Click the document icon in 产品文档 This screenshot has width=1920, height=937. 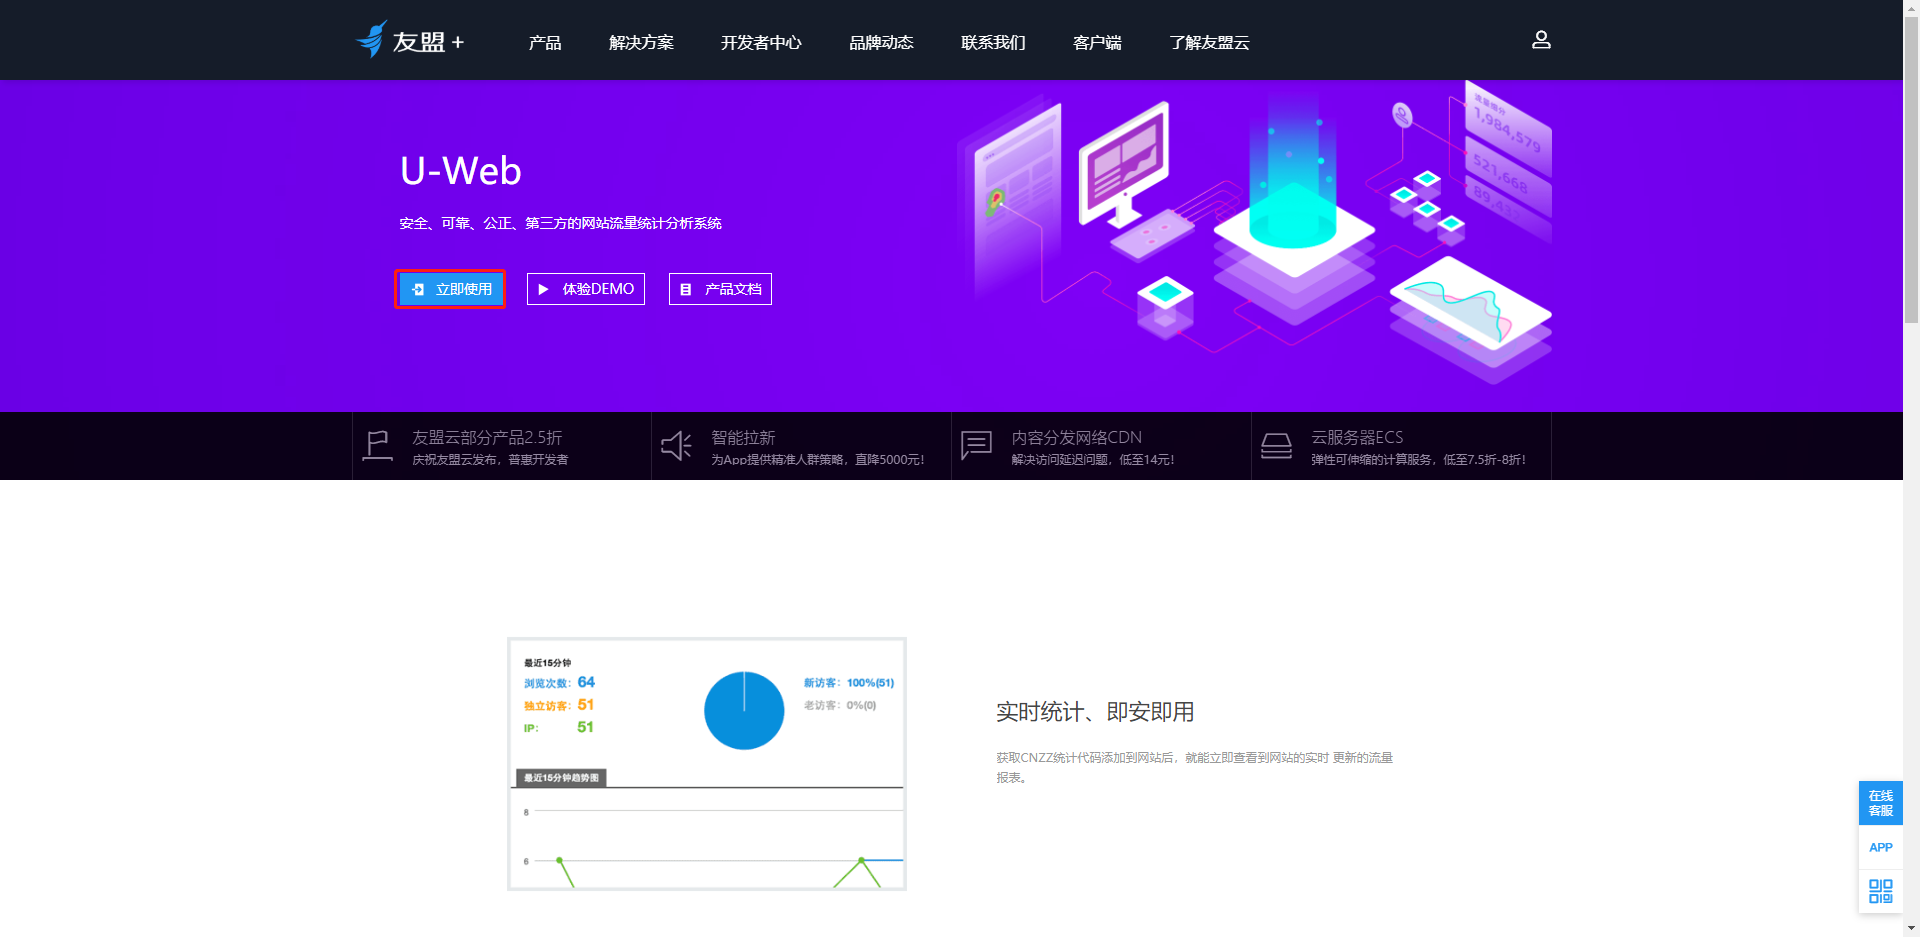685,289
